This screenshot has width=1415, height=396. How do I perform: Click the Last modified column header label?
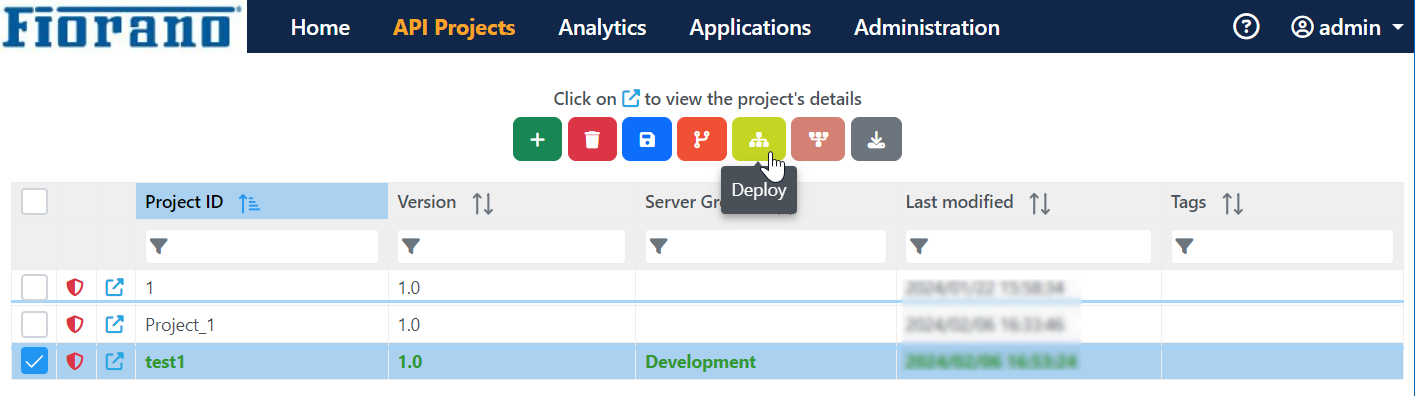click(x=960, y=202)
